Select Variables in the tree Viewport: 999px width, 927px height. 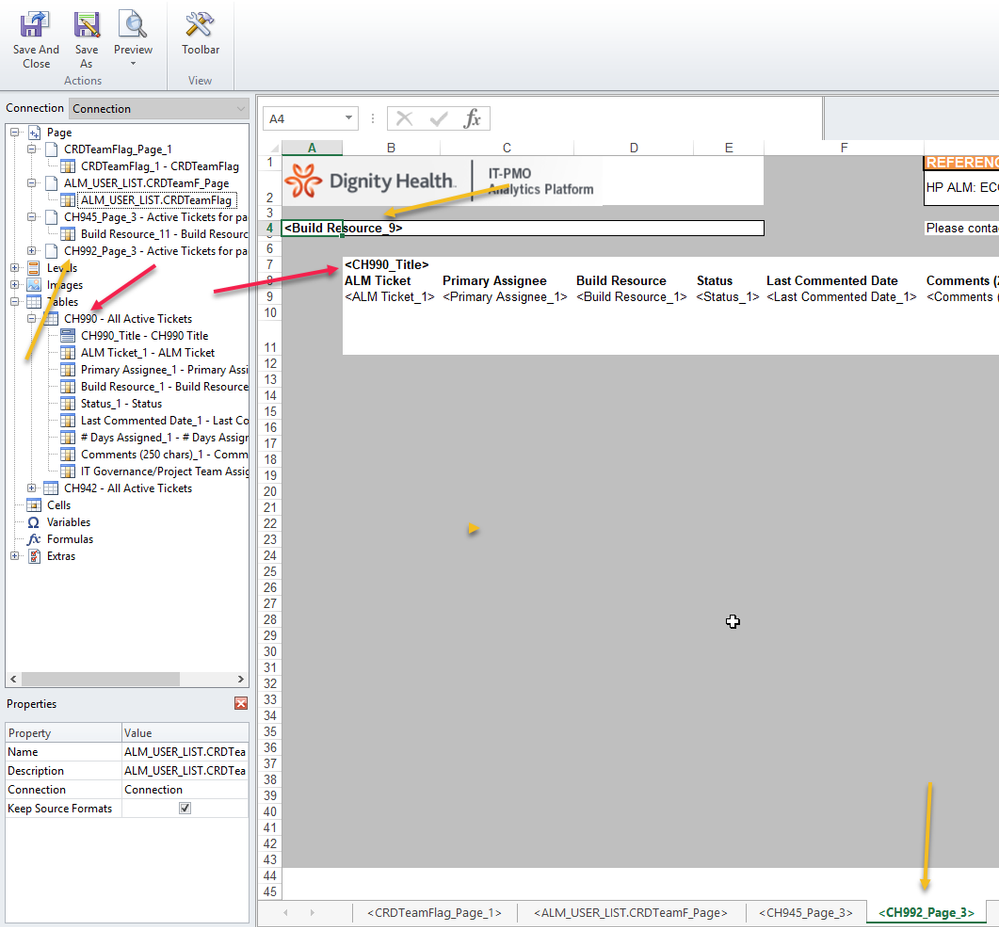click(x=68, y=522)
